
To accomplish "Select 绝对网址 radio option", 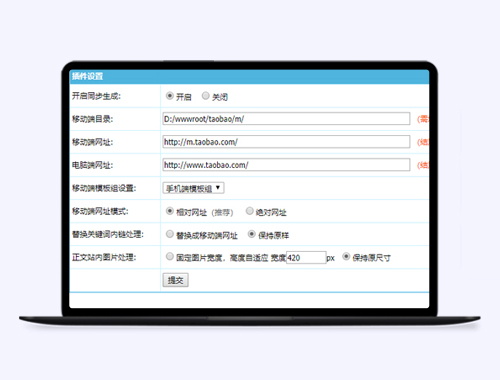I will point(250,211).
